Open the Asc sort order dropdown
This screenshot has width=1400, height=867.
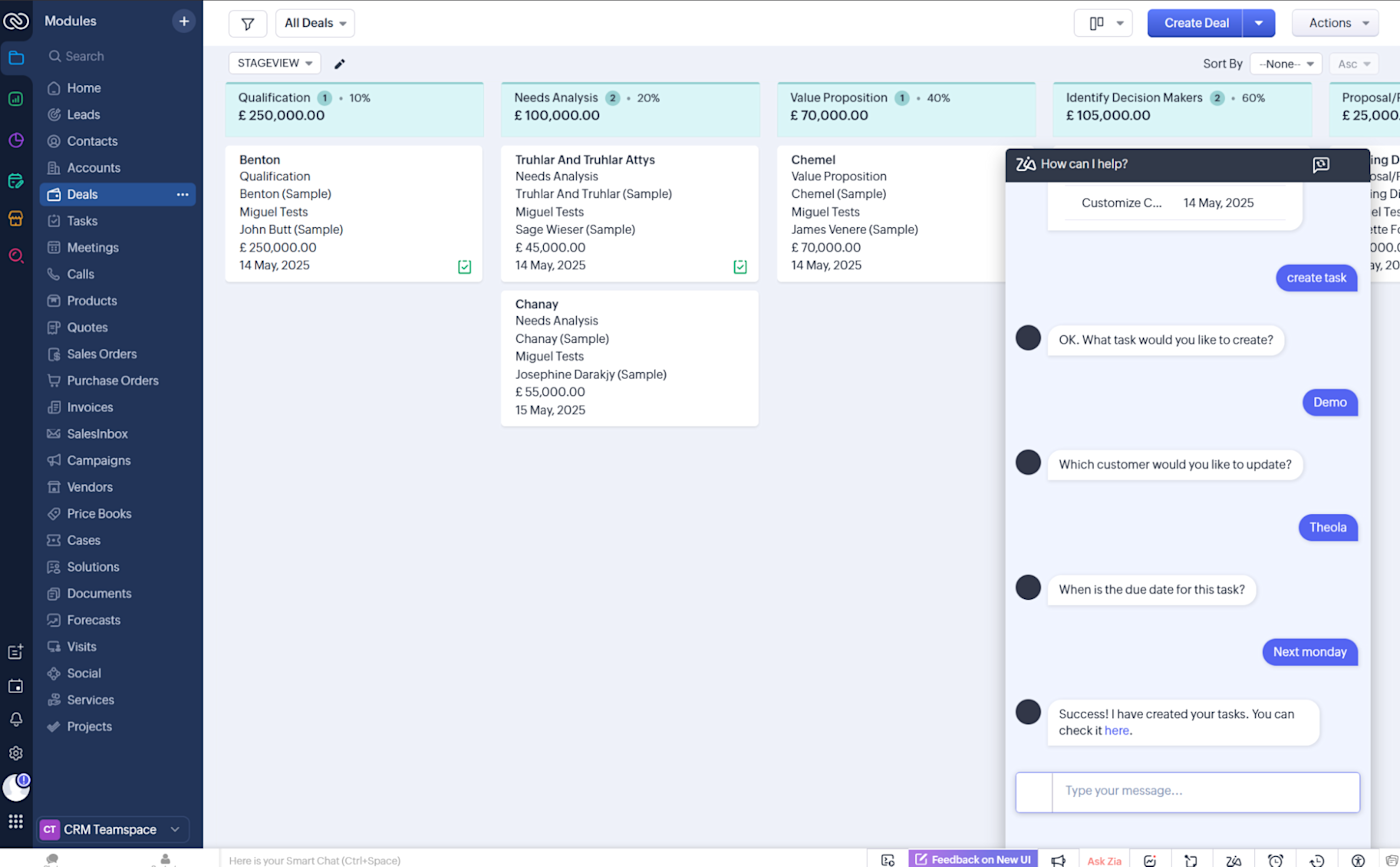click(x=1354, y=64)
